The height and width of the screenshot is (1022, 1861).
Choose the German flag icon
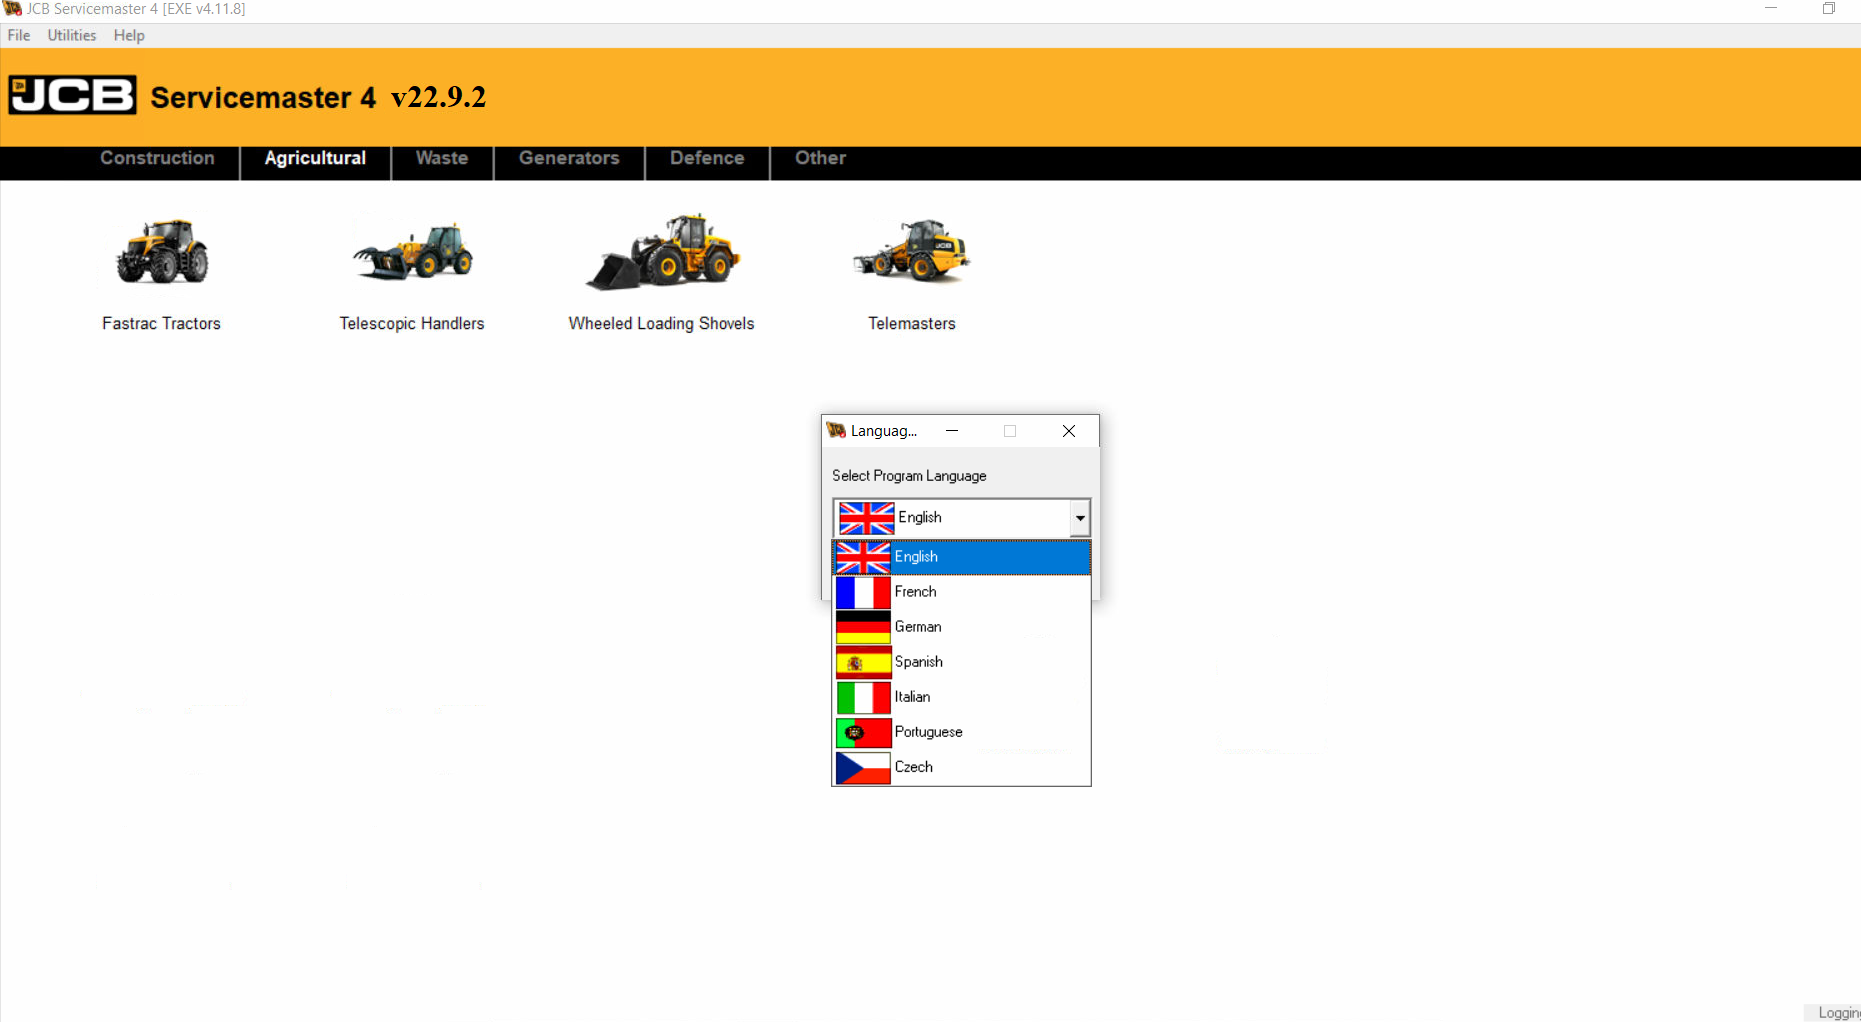tap(863, 627)
